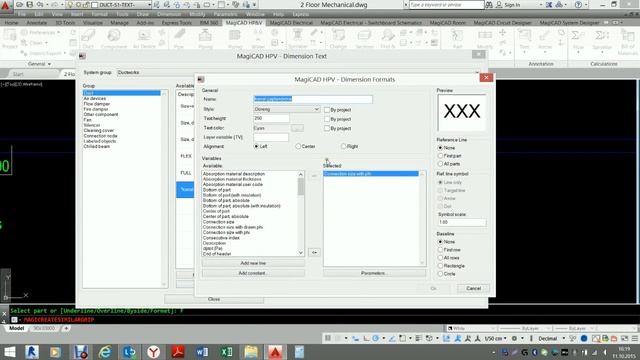The image size is (640, 360).
Task: Select Fire damper in the Group list
Action: pyautogui.click(x=96, y=109)
